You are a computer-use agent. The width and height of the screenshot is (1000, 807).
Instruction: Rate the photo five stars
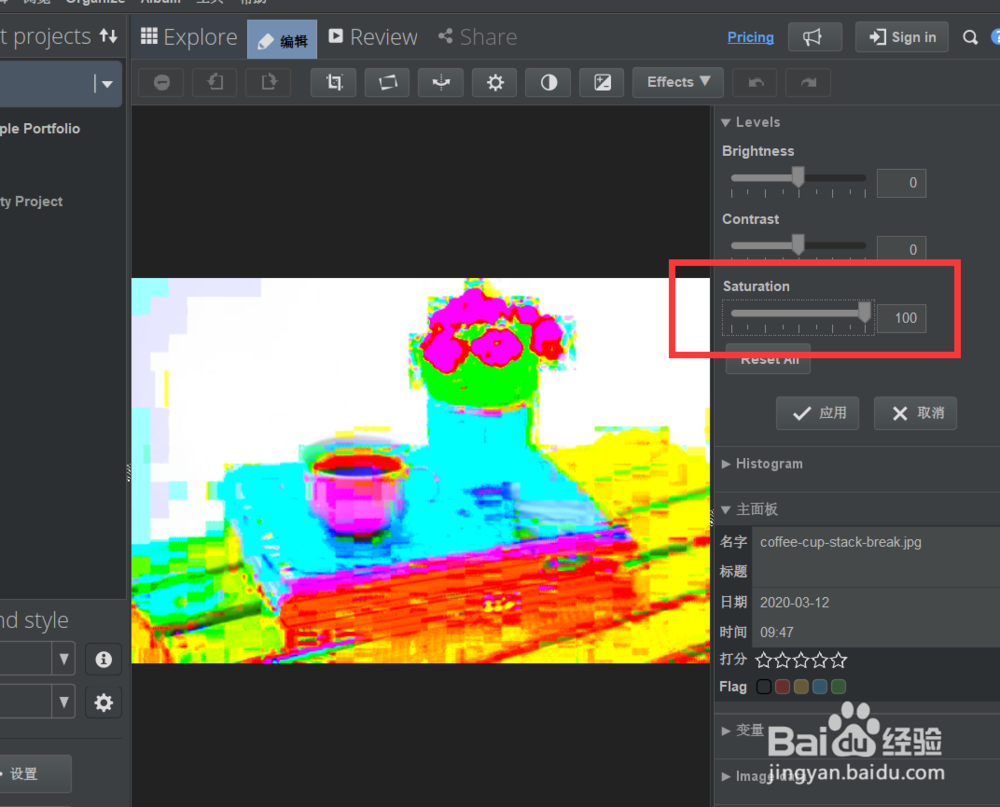click(x=839, y=660)
